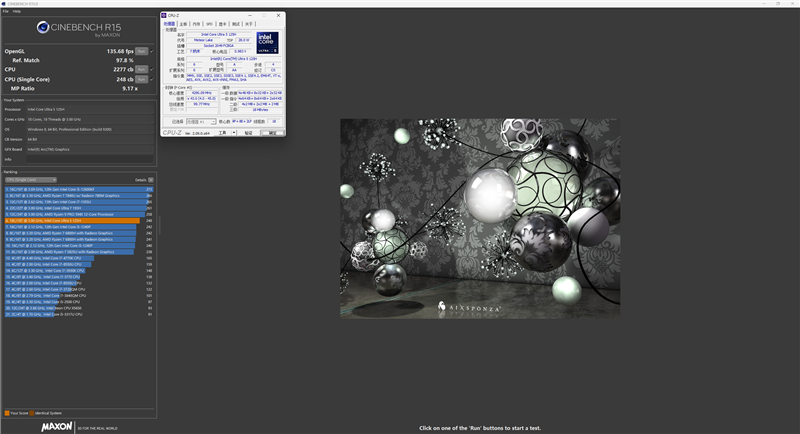Click the MAXON logo at bottom
The image size is (800, 434).
[57, 426]
